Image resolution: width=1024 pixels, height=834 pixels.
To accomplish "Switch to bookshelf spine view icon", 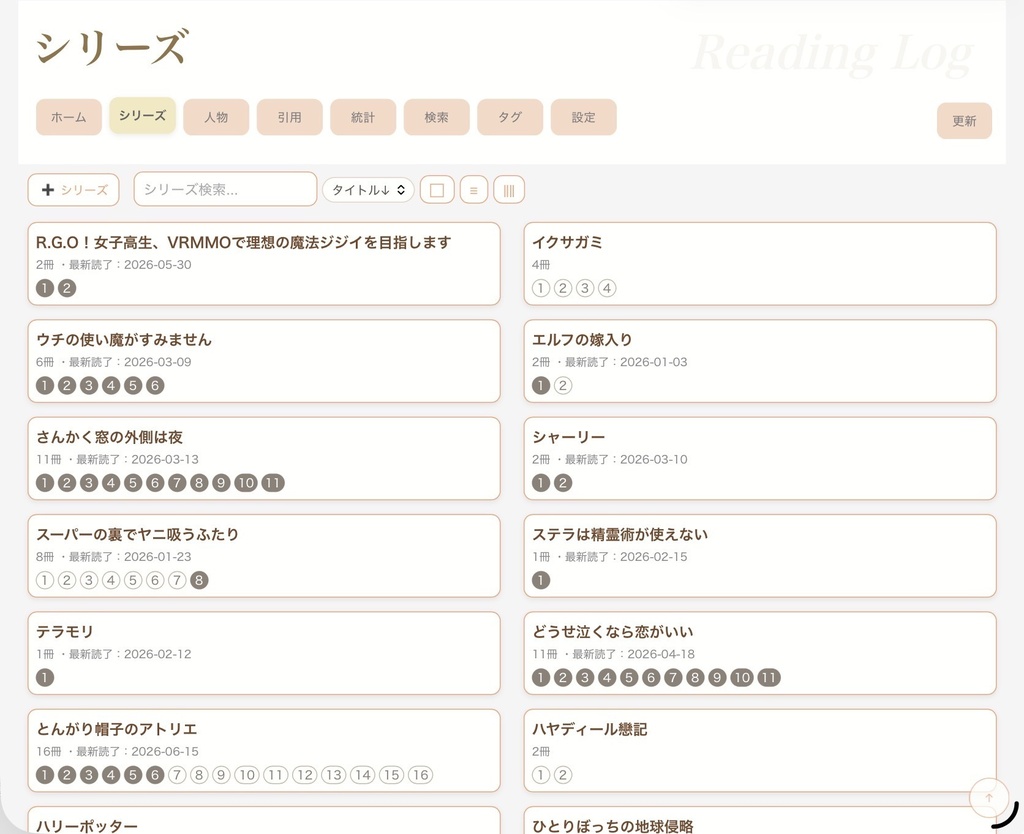I will click(x=509, y=190).
